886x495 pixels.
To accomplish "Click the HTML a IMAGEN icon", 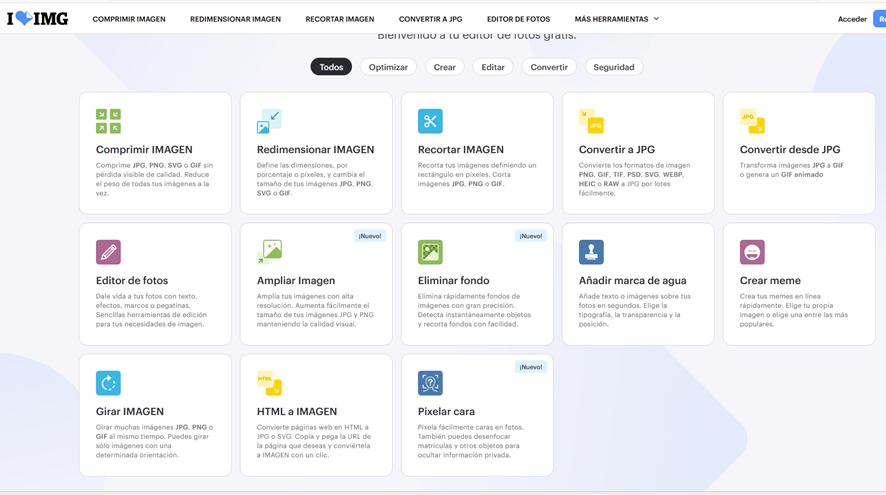I will pyautogui.click(x=269, y=383).
